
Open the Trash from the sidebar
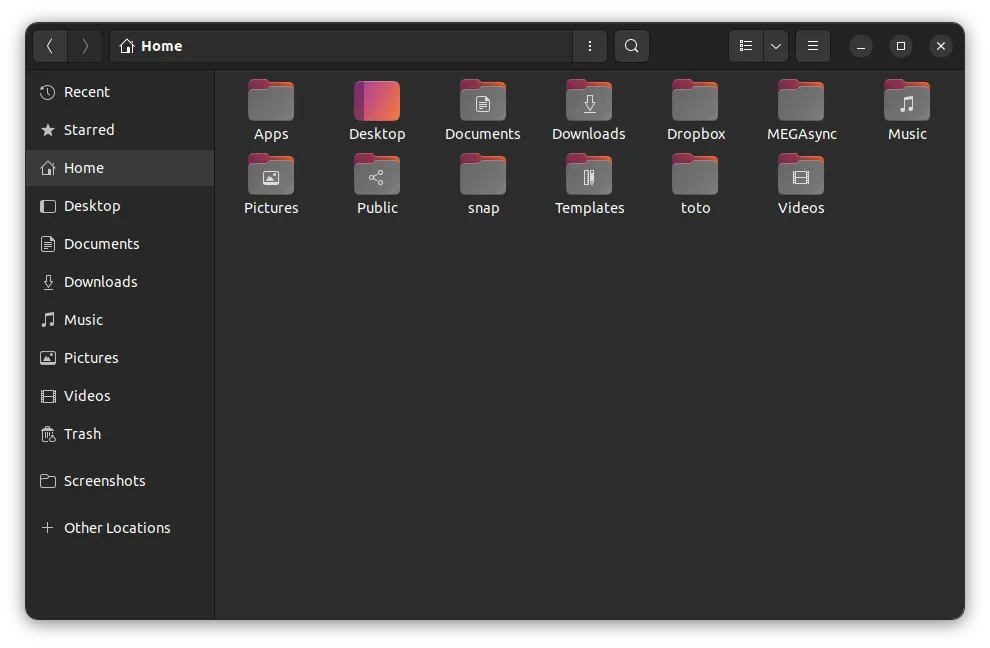pos(82,434)
